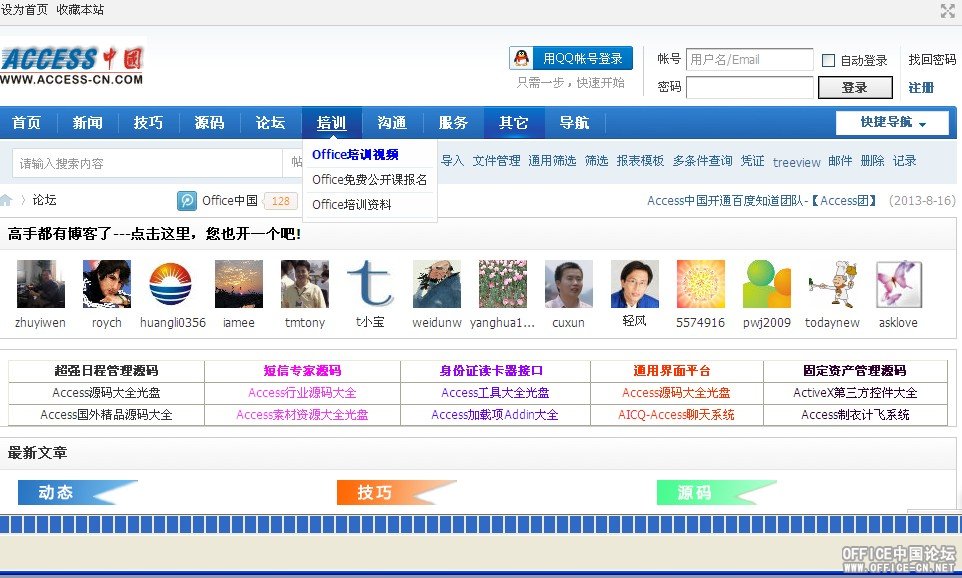Click the QQ penguin login icon

tap(521, 58)
